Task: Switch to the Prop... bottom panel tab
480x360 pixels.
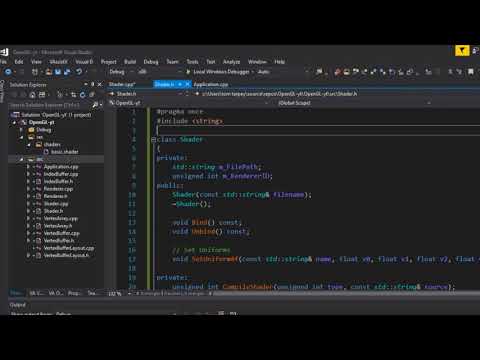Action: tap(74, 293)
